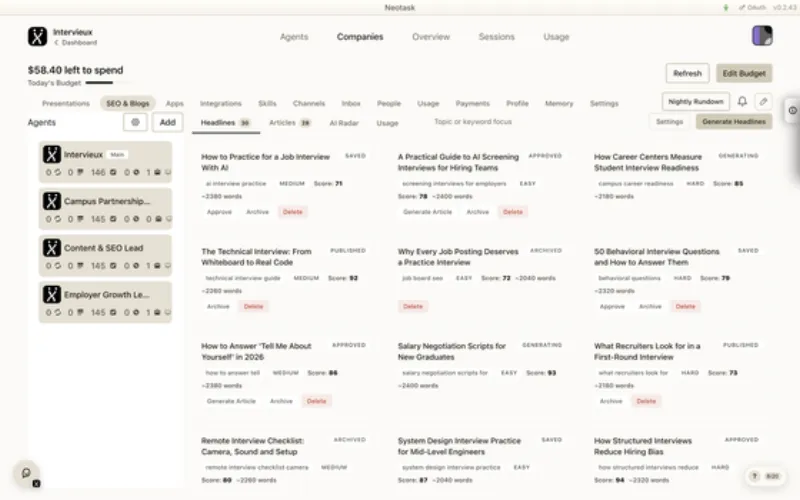800x500 pixels.
Task: Archive 'What Recruiters Look for' headline
Action: (611, 401)
